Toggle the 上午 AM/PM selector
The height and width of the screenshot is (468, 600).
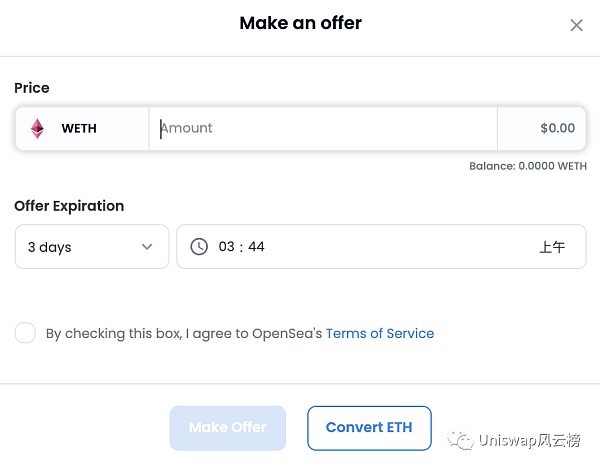(x=552, y=247)
